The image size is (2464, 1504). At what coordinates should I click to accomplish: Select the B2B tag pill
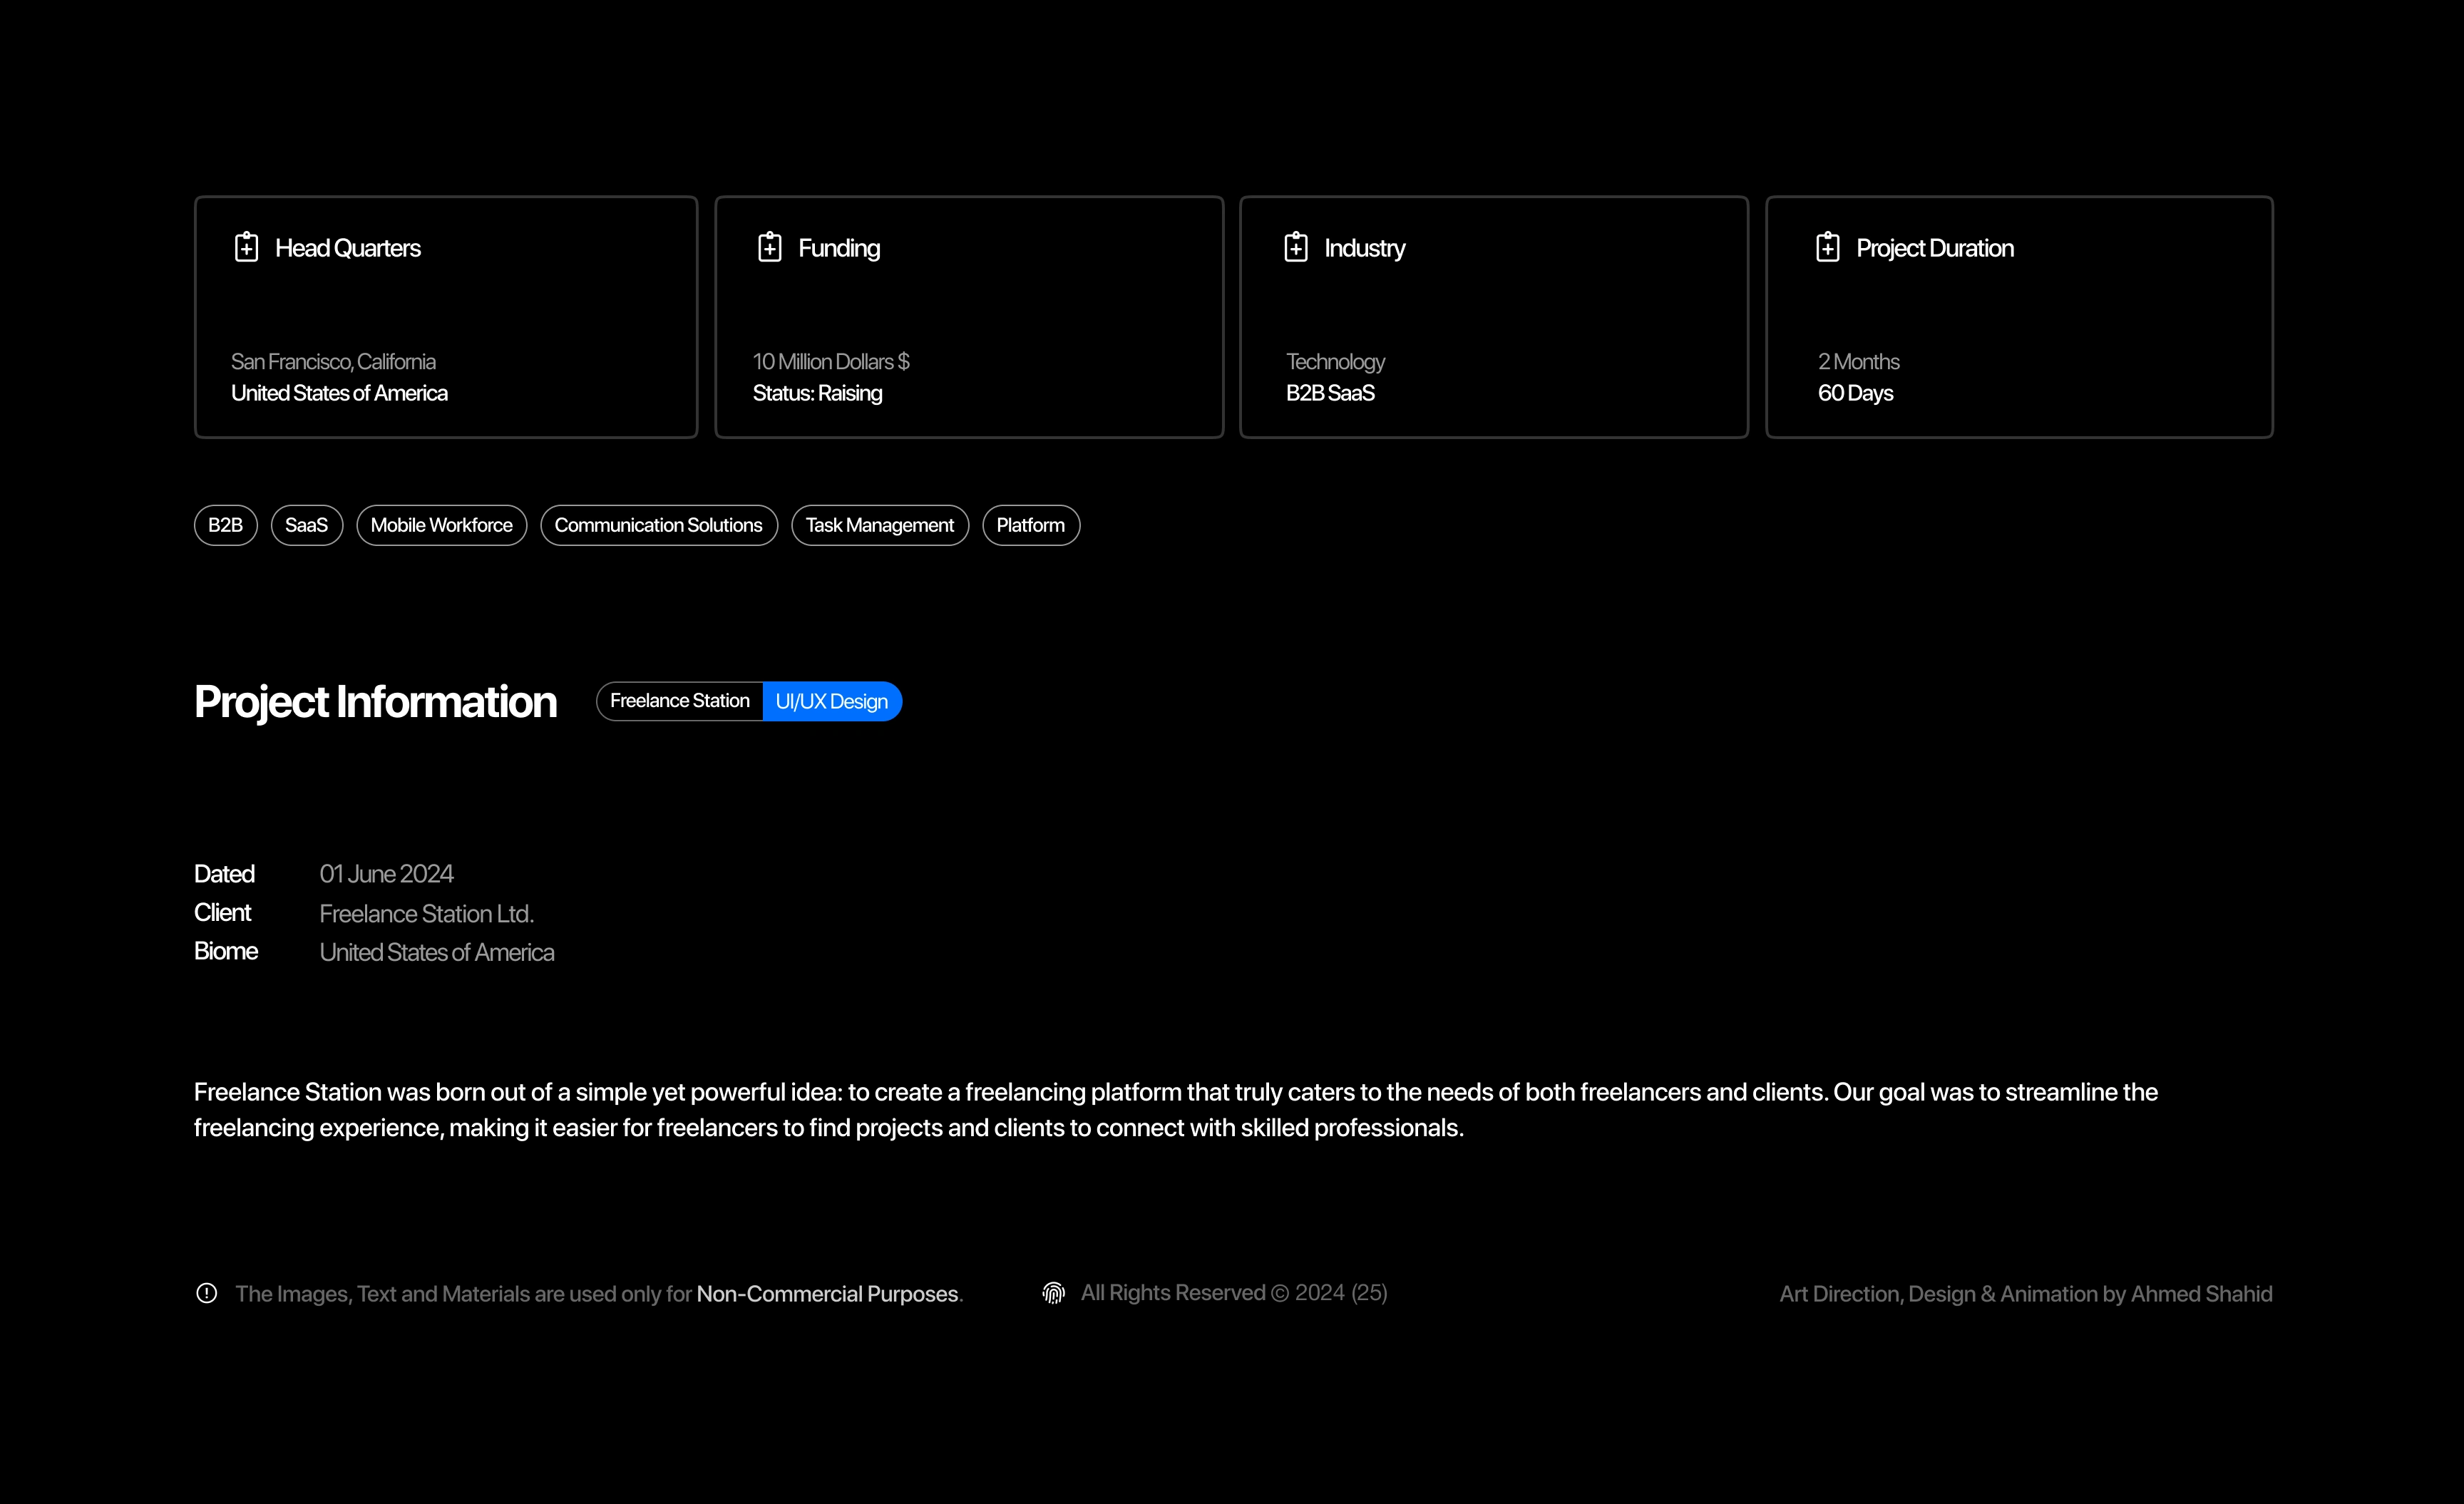[x=225, y=525]
